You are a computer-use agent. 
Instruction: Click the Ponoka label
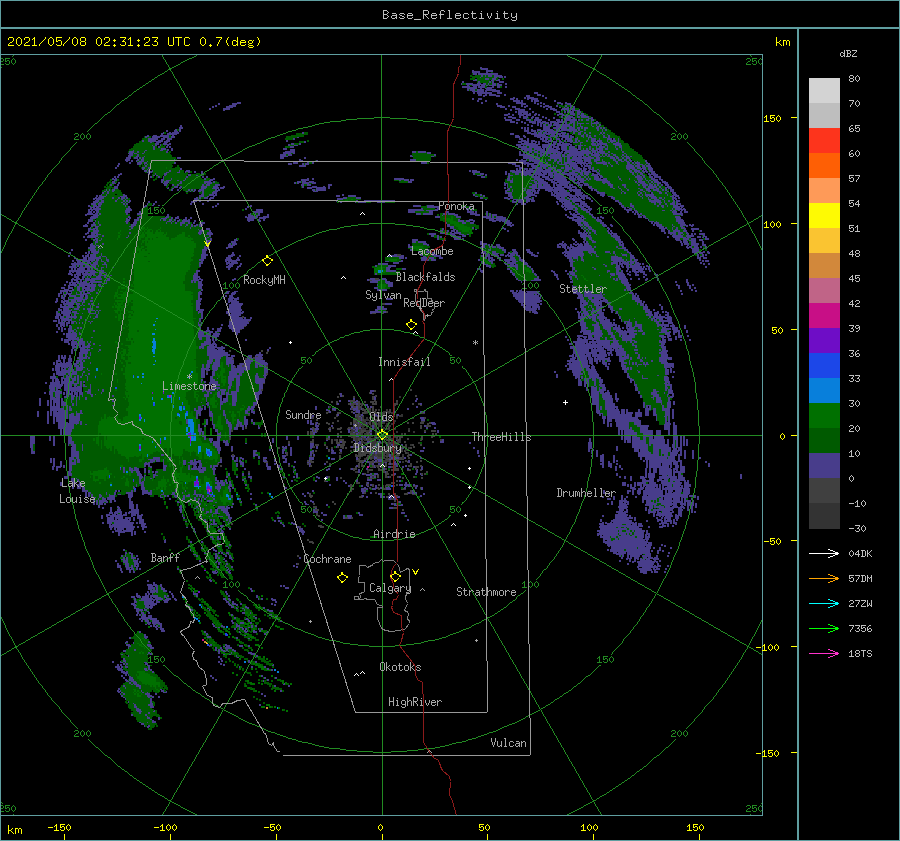pos(456,206)
